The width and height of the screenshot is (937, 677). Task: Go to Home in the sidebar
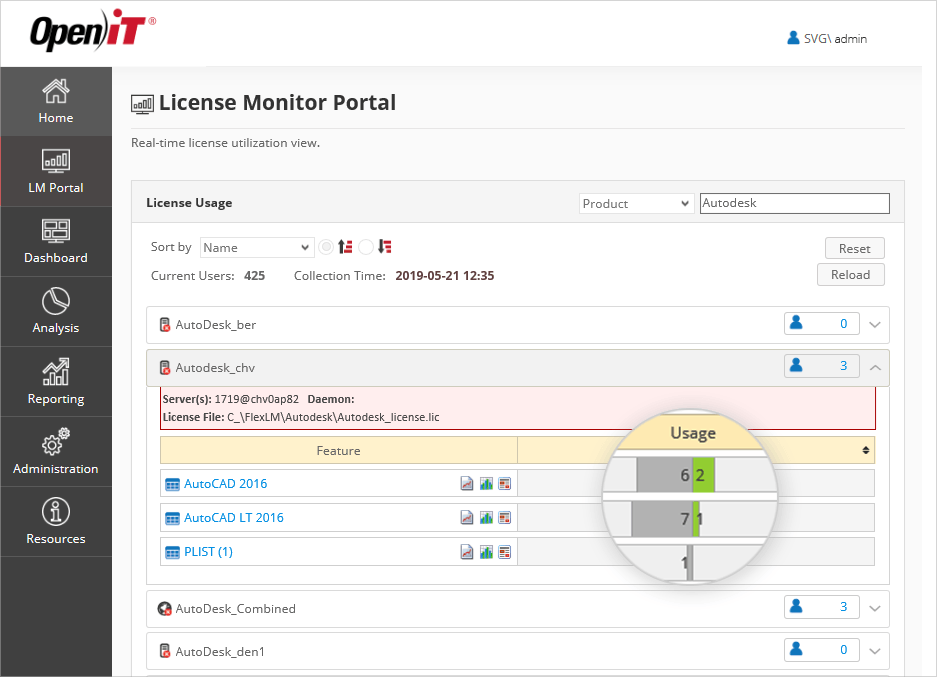[56, 102]
